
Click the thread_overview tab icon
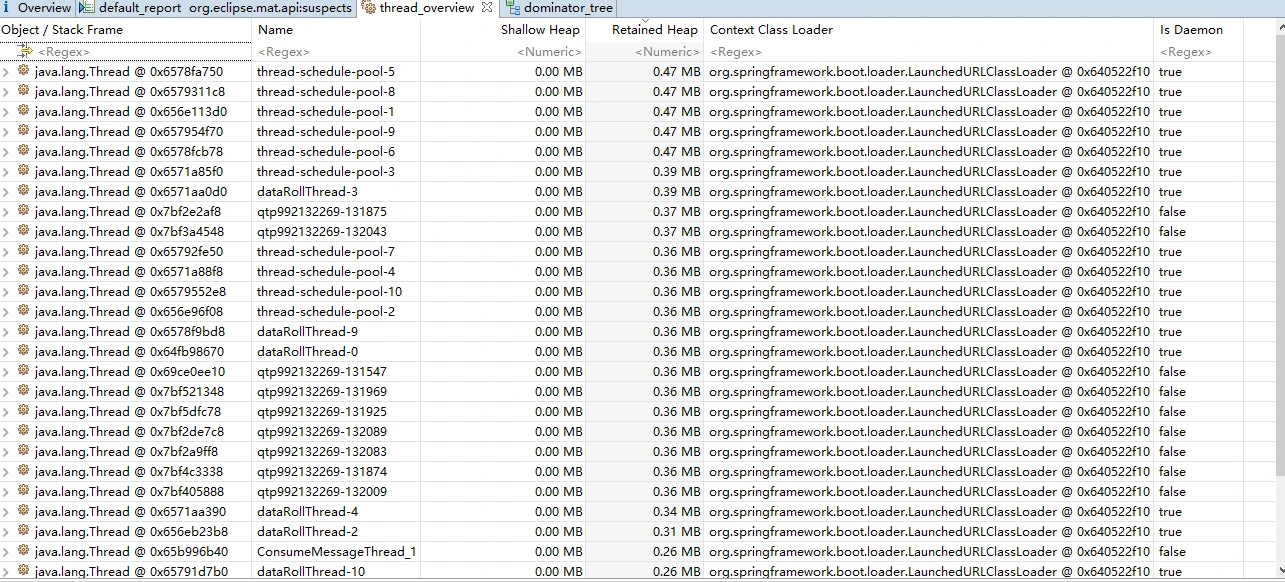click(x=369, y=8)
